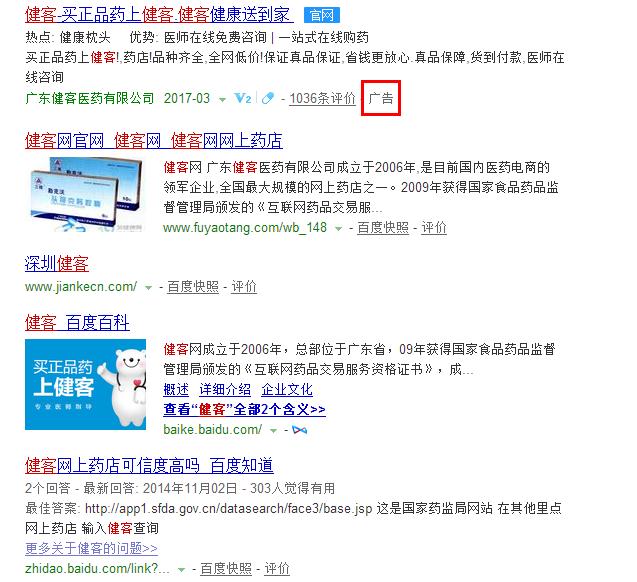637x582 pixels.
Task: Expand the arrow after baike.baidu.com/
Action: tap(273, 431)
